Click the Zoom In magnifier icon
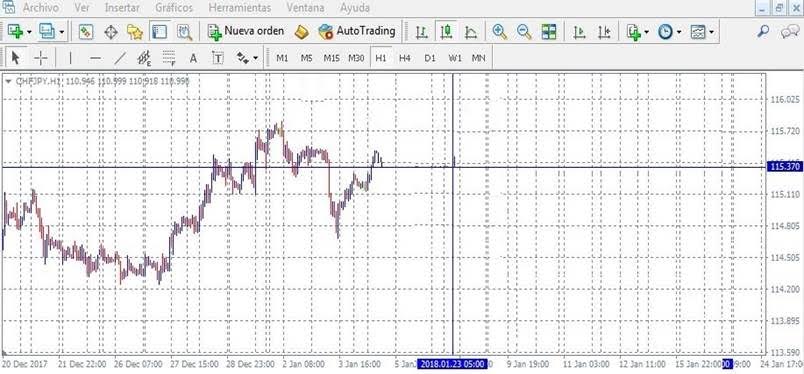The width and height of the screenshot is (804, 374). [499, 32]
